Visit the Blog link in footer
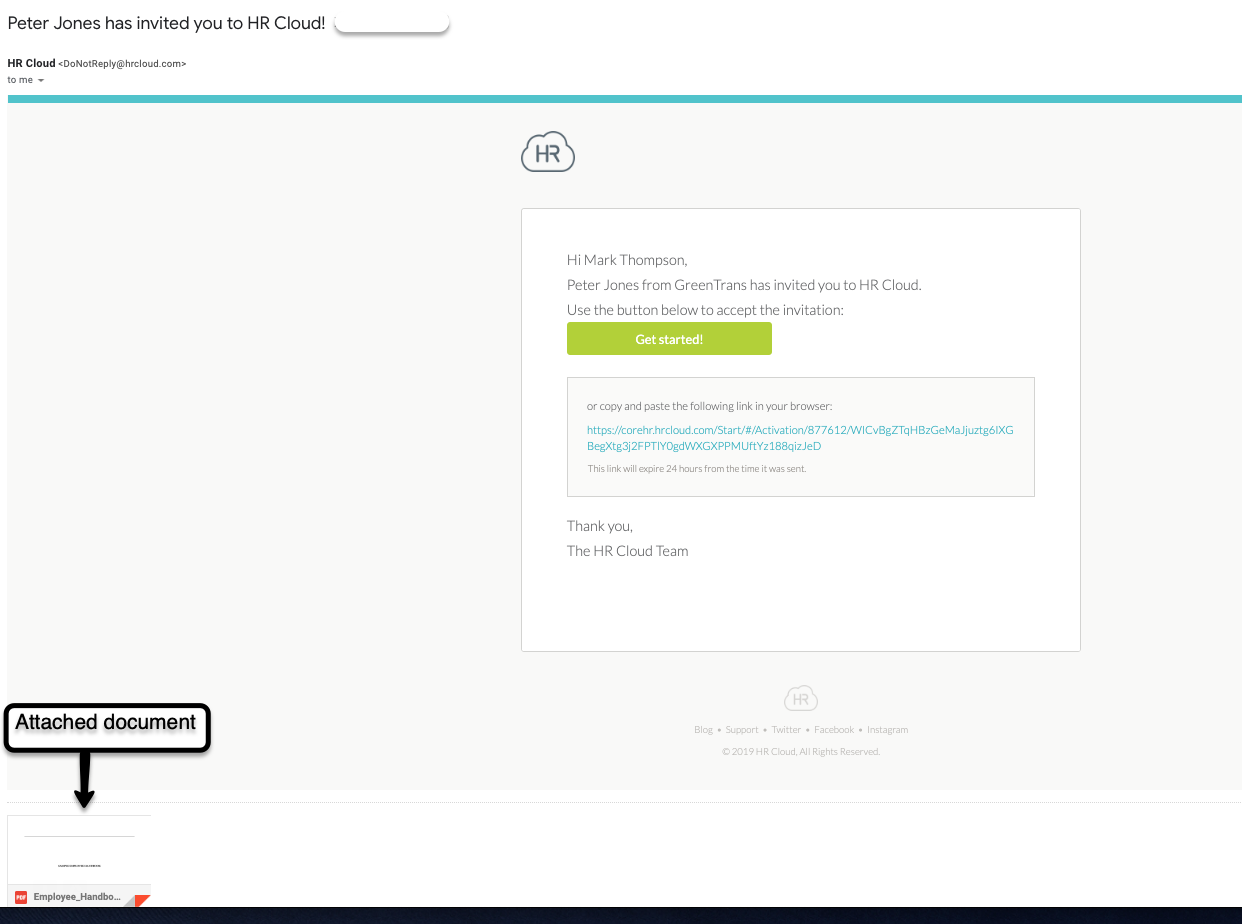Screen dimensions: 1242x924 point(703,729)
